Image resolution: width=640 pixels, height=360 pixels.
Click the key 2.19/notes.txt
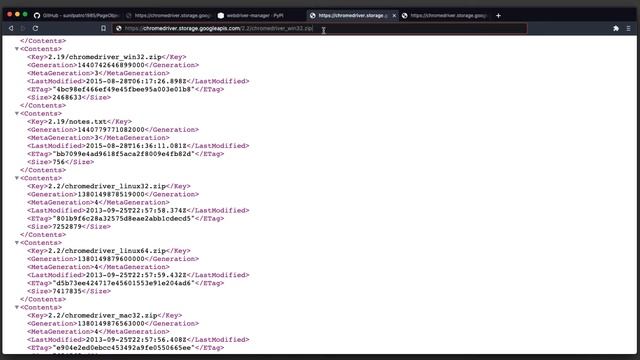coord(77,122)
